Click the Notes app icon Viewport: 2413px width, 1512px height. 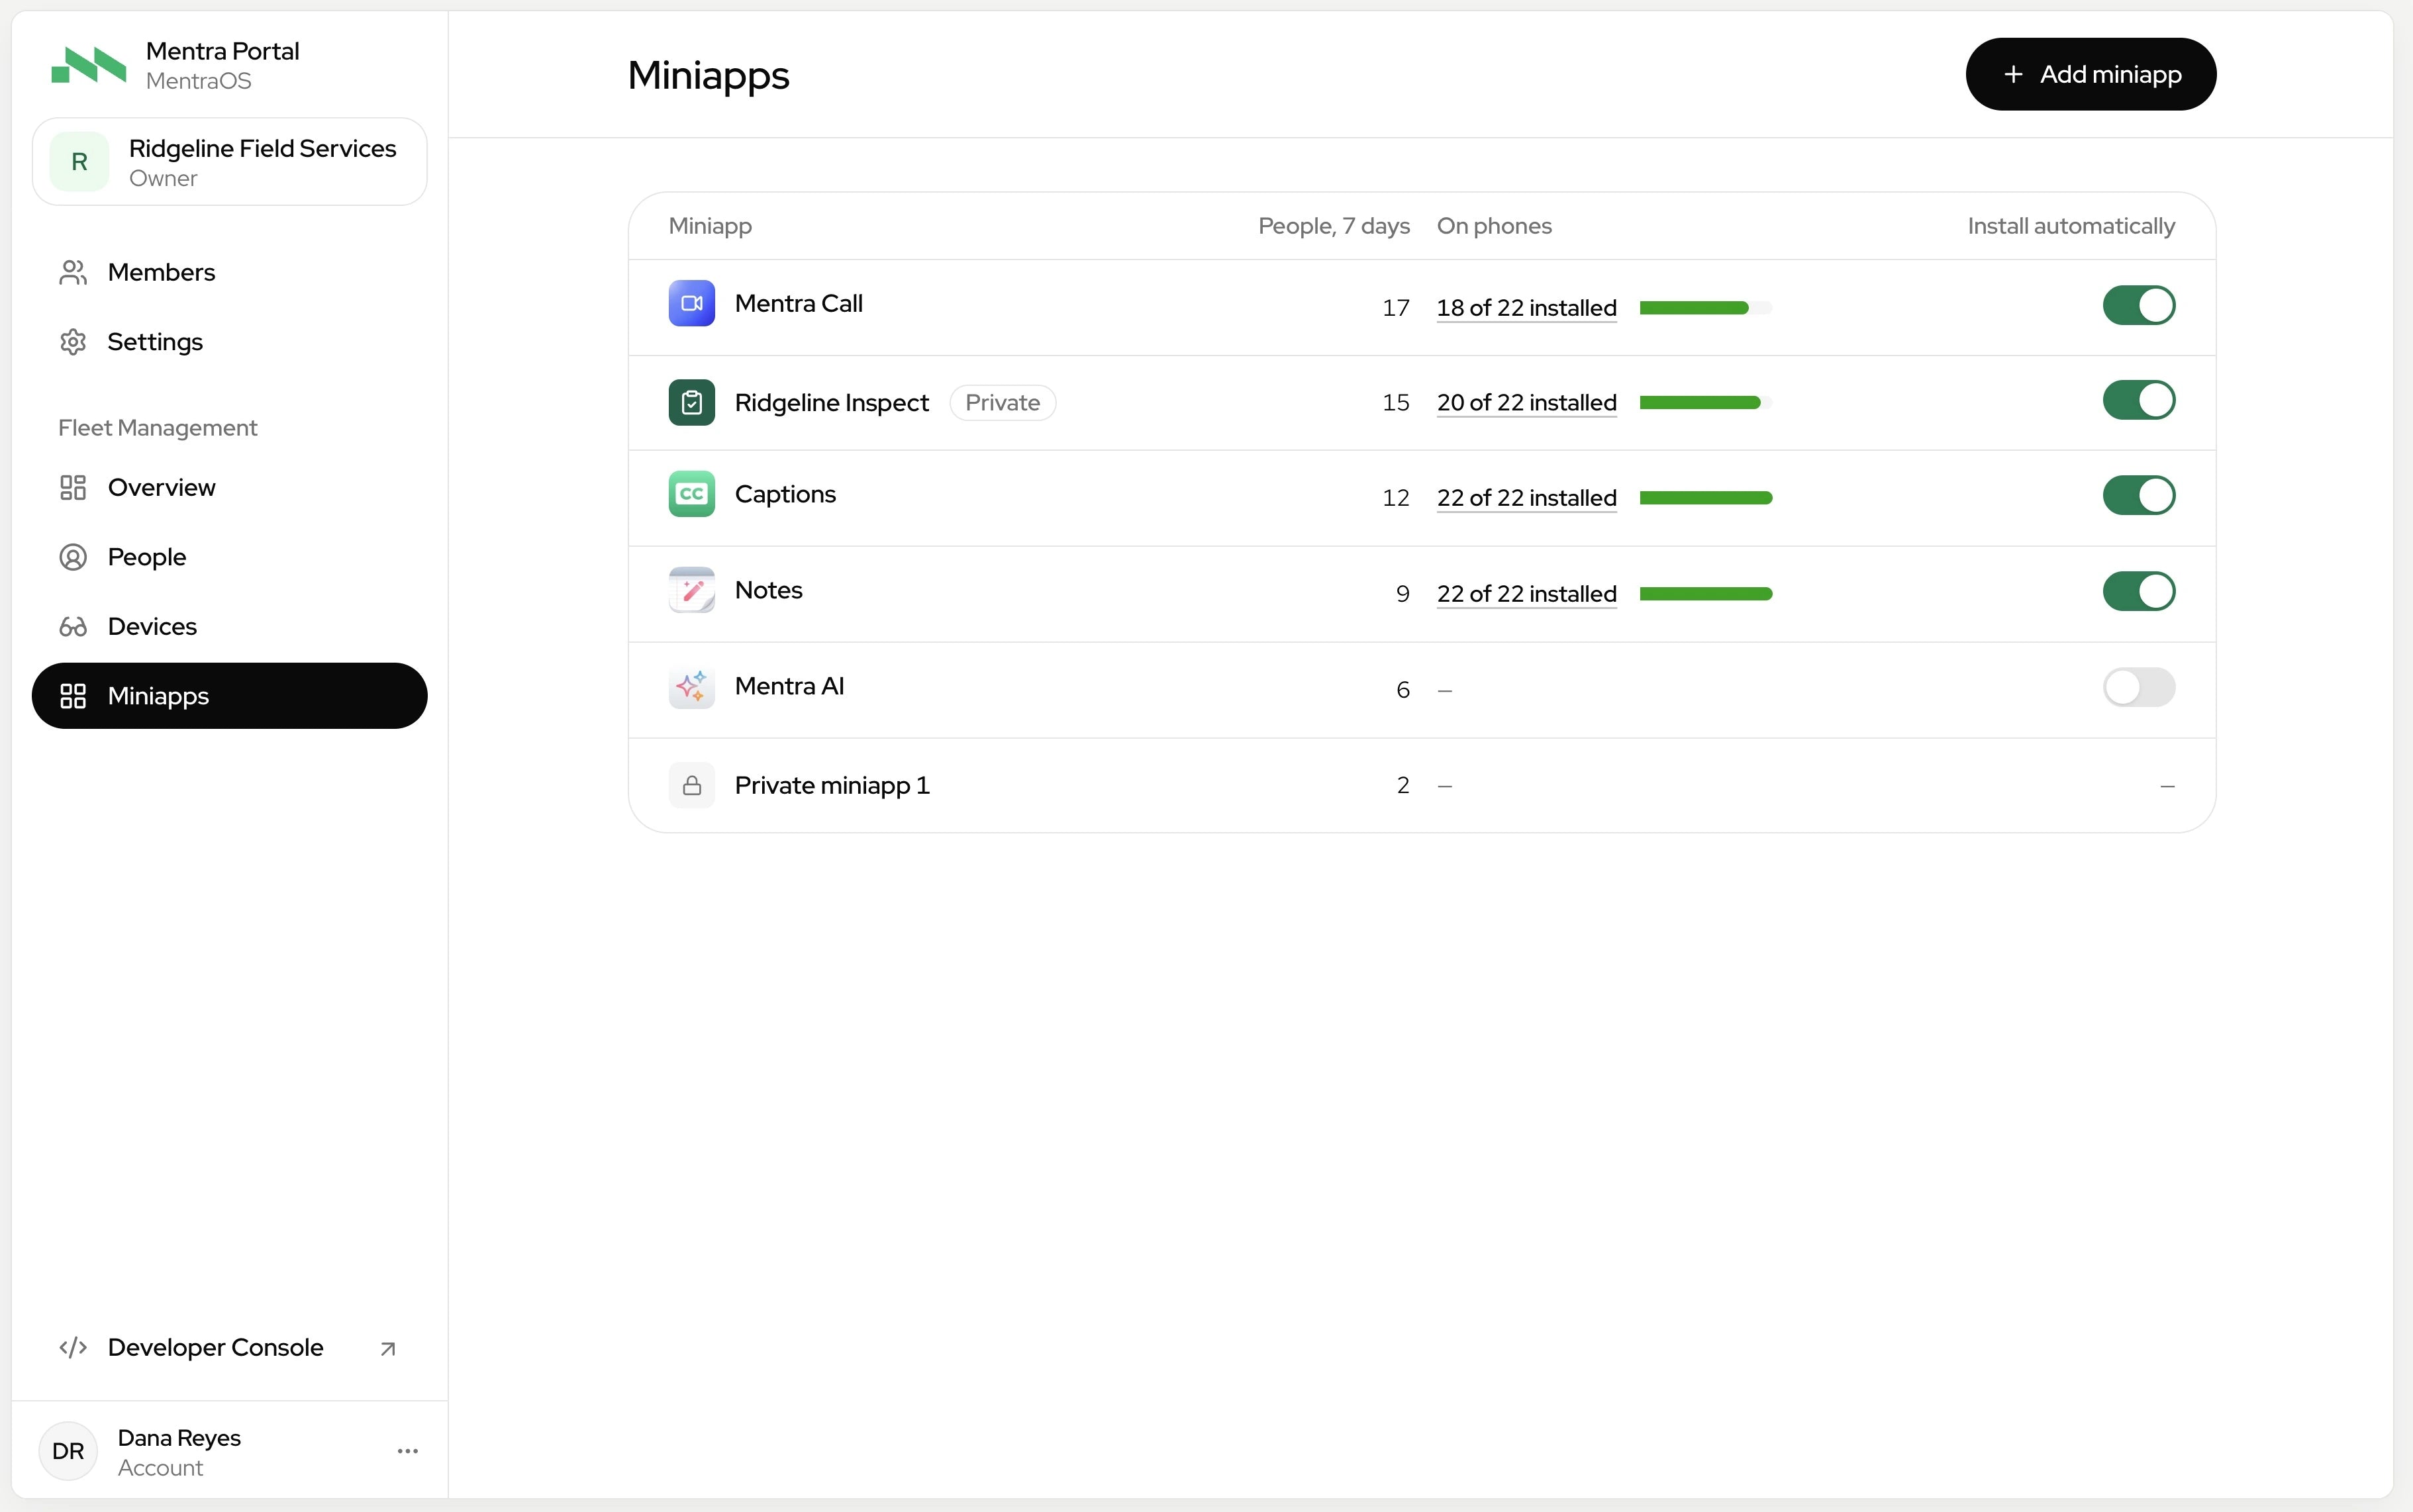pyautogui.click(x=691, y=590)
